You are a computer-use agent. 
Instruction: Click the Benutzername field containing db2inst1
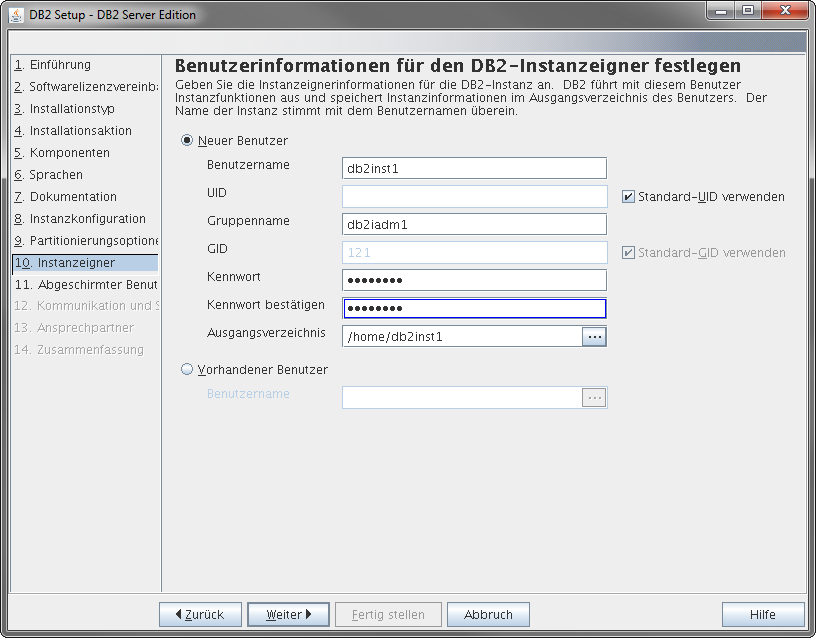[474, 169]
